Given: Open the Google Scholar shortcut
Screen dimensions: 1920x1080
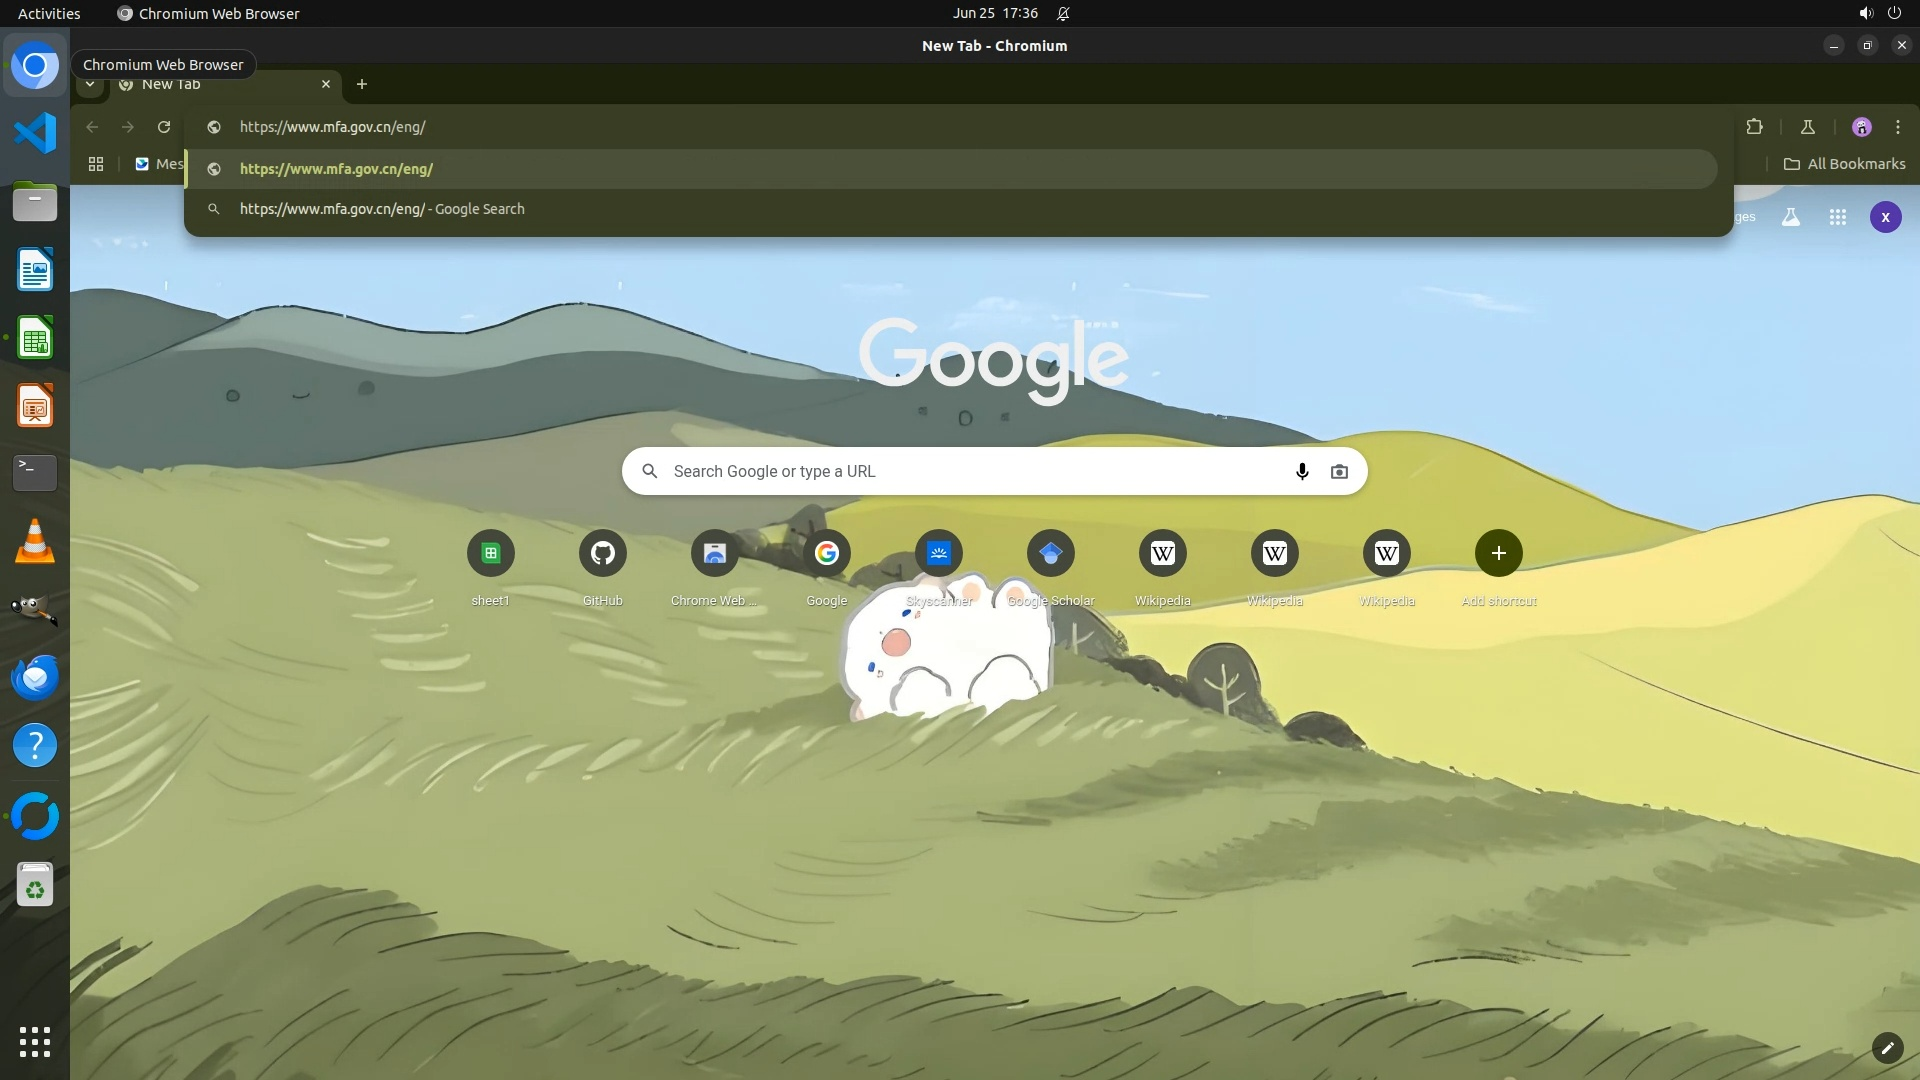Looking at the screenshot, I should coord(1050,553).
